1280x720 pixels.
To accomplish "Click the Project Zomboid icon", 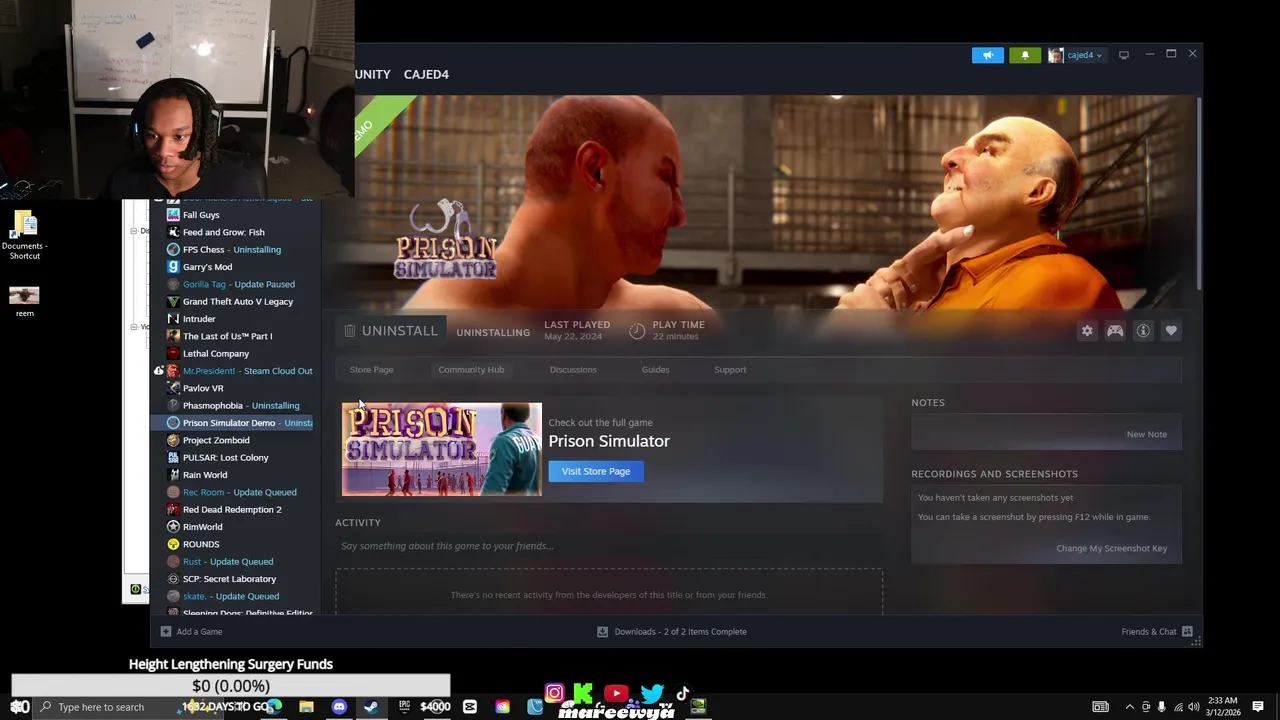I will coord(173,440).
